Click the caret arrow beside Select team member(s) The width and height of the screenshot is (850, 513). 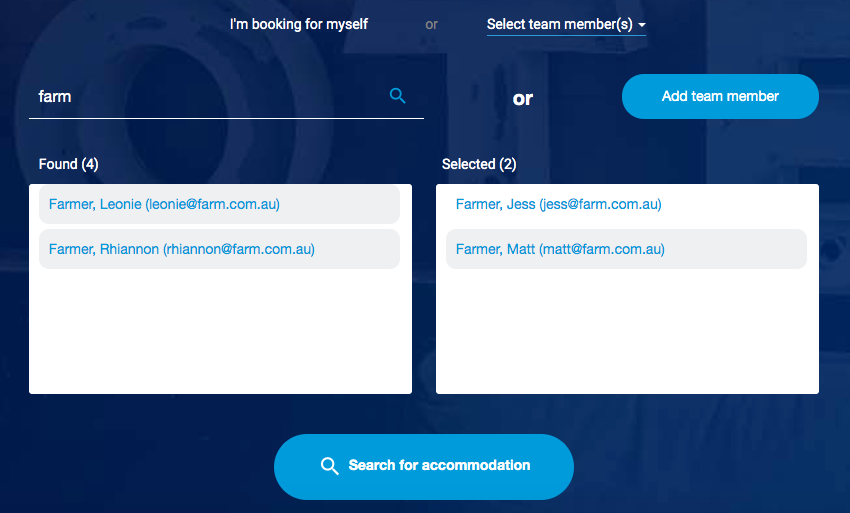641,25
